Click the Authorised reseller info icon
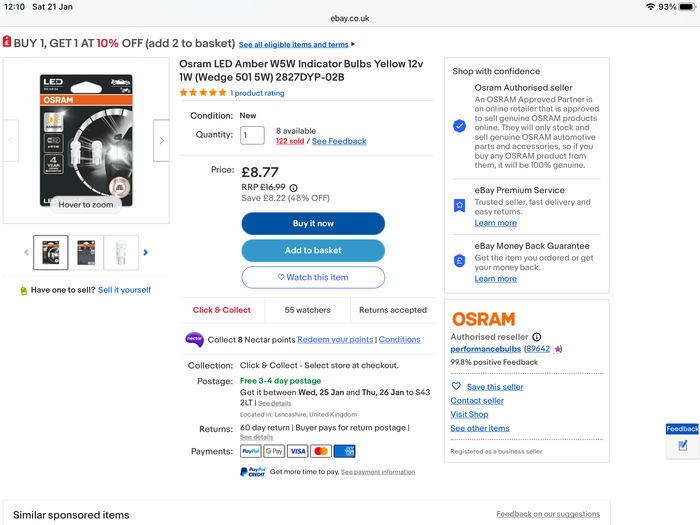Image resolution: width=700 pixels, height=525 pixels. [x=537, y=337]
